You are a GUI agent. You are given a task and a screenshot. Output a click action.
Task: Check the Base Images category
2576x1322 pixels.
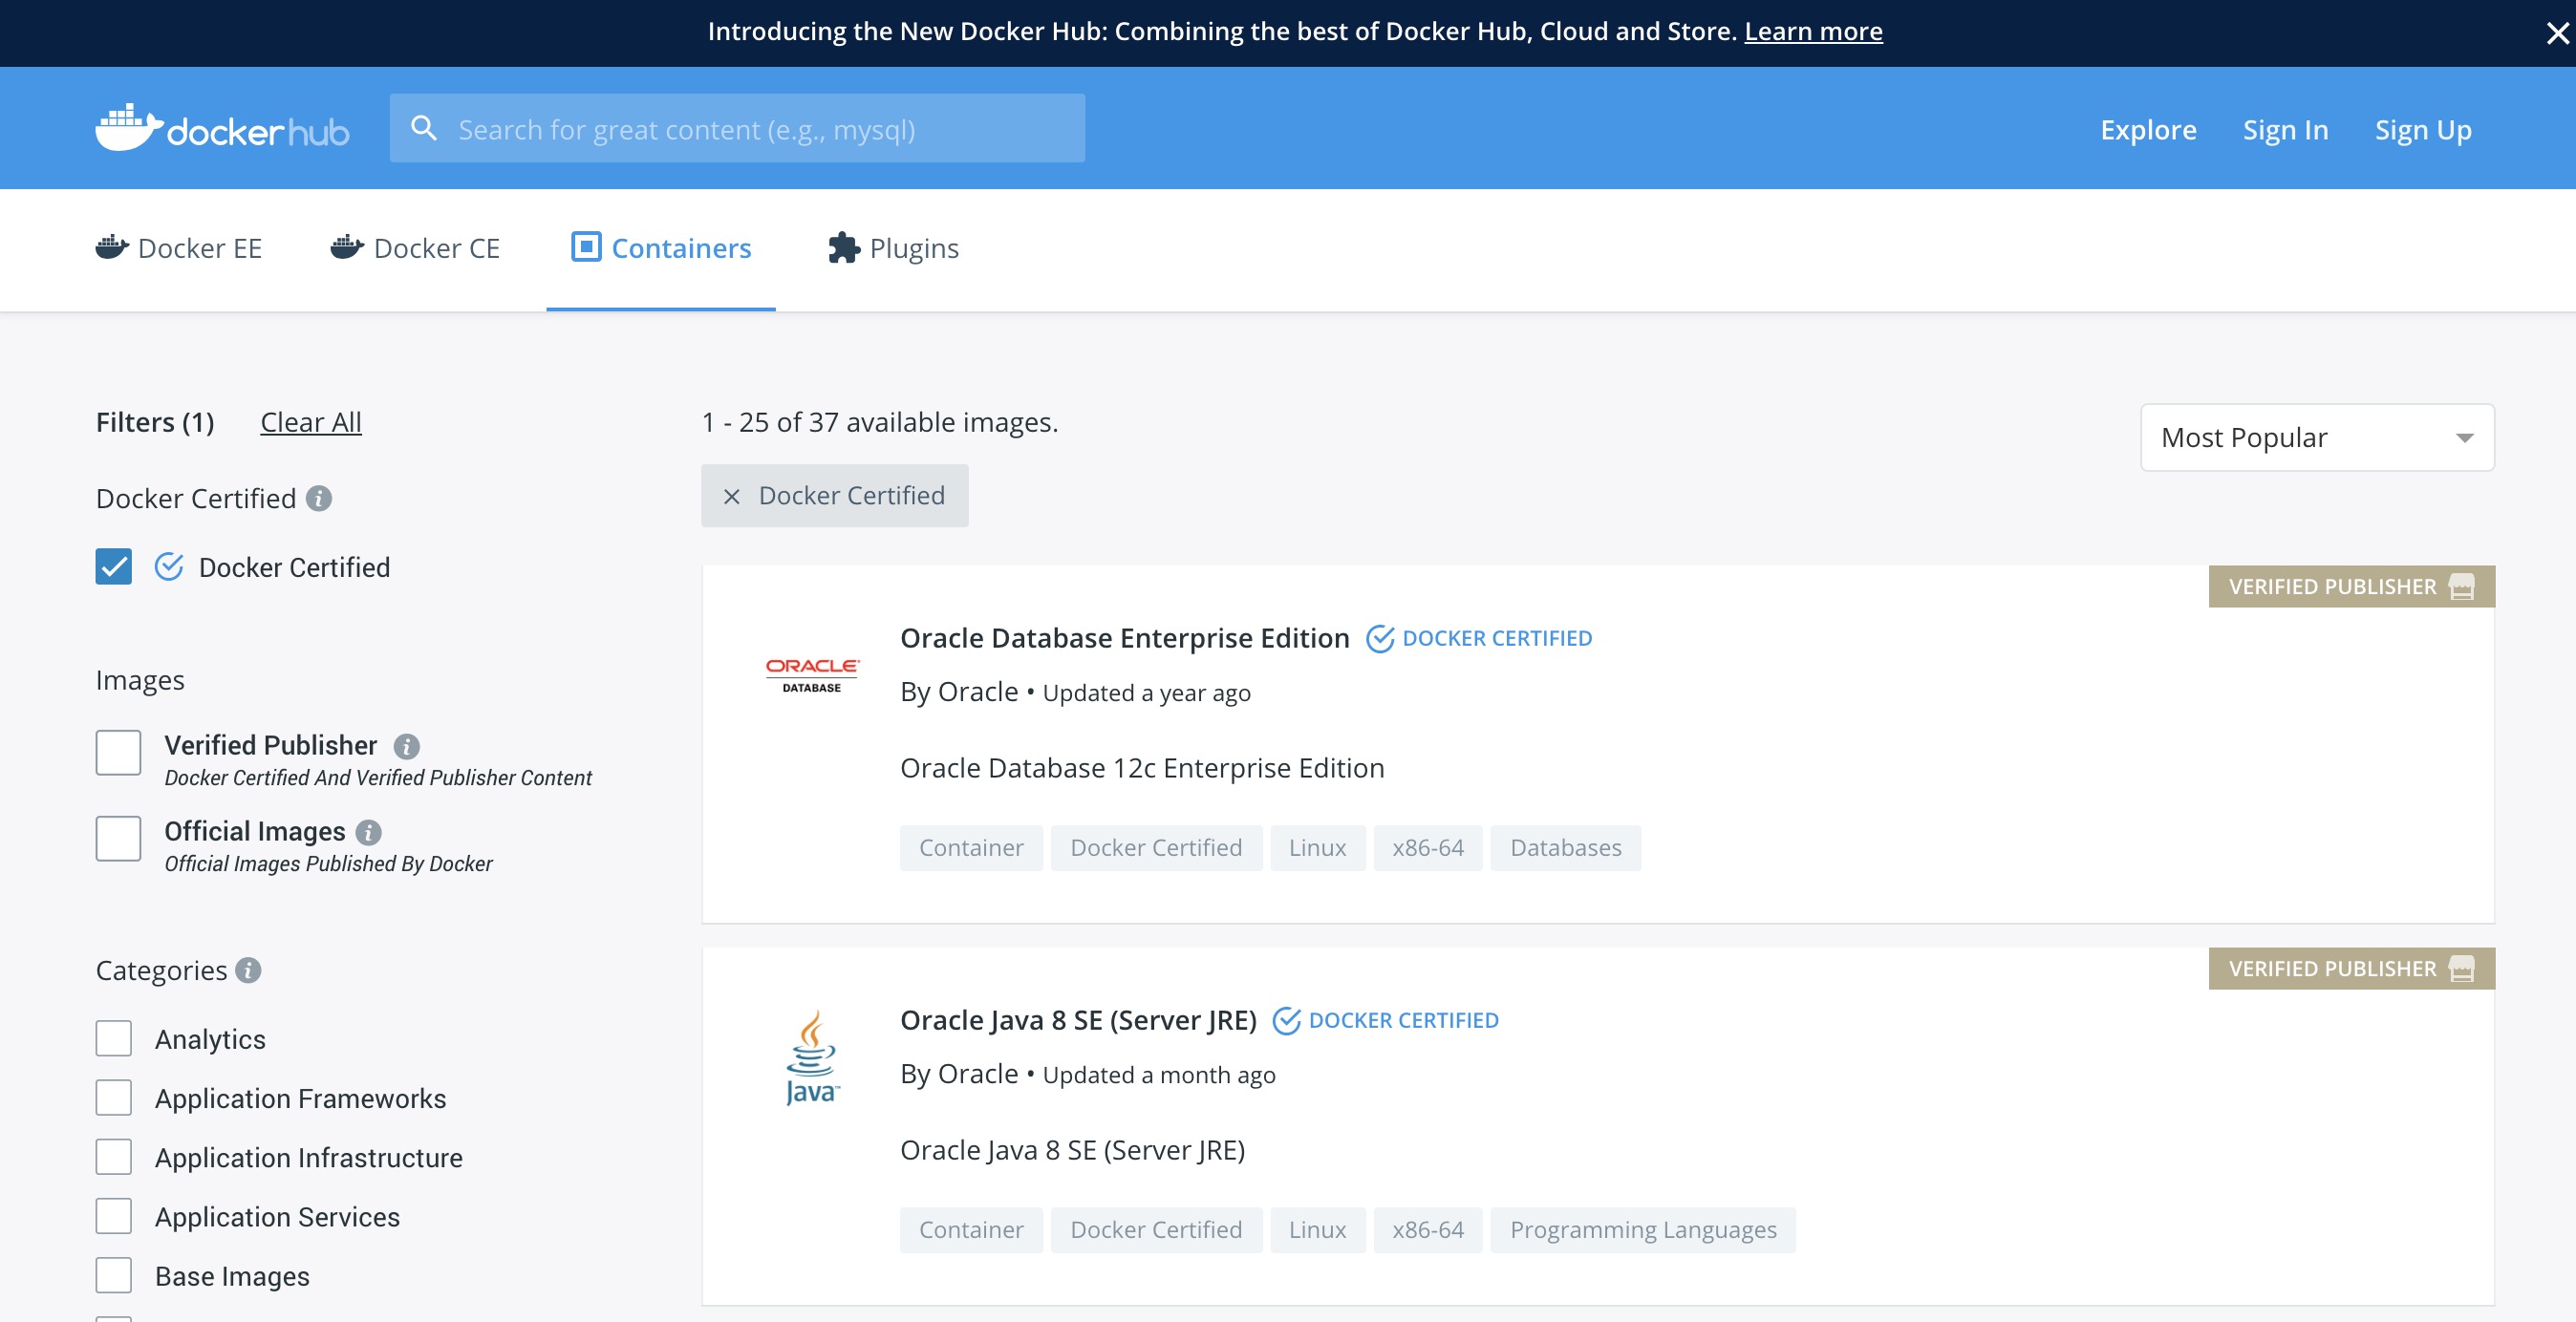click(x=114, y=1276)
